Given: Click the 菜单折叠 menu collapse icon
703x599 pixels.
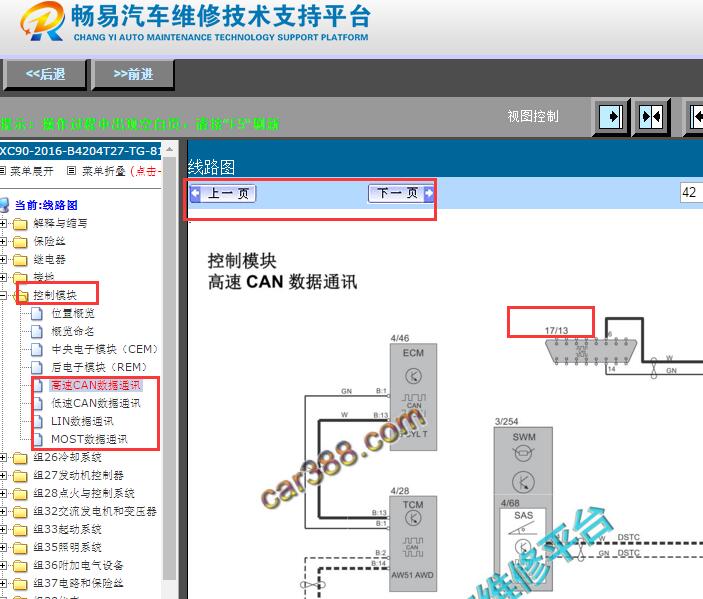Looking at the screenshot, I should point(71,171).
